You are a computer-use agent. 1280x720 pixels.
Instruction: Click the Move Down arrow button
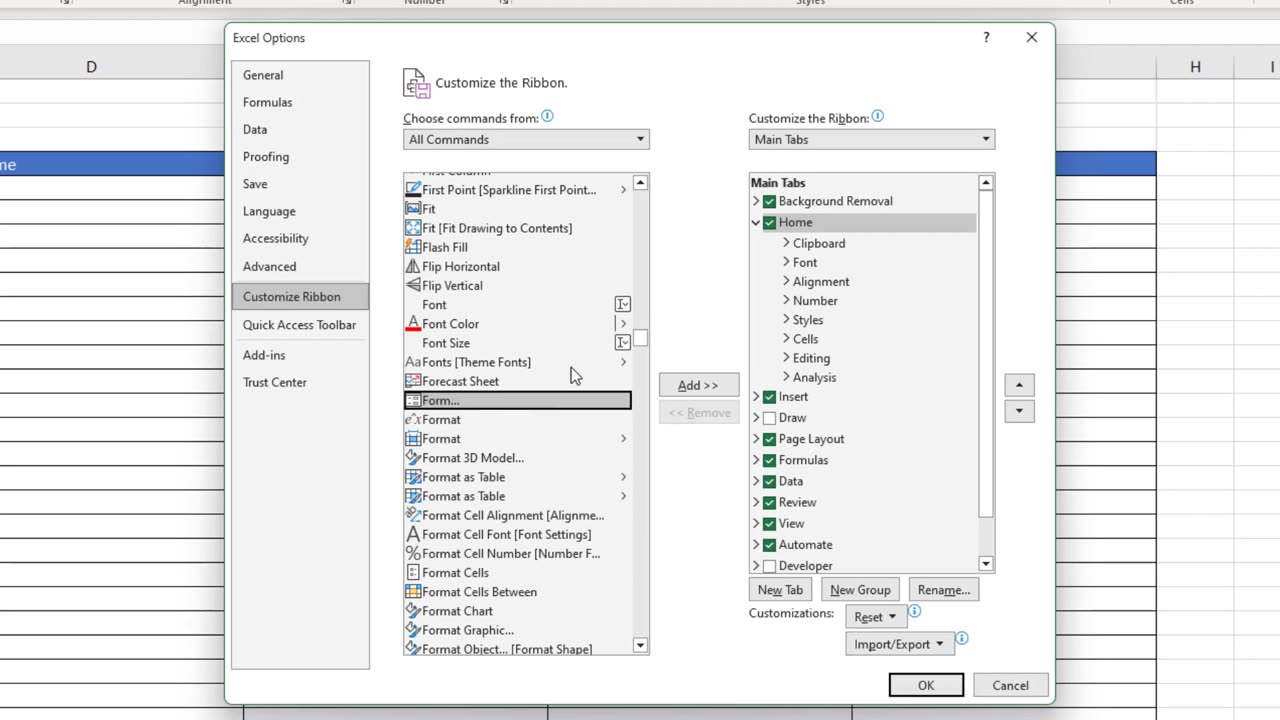point(1019,410)
